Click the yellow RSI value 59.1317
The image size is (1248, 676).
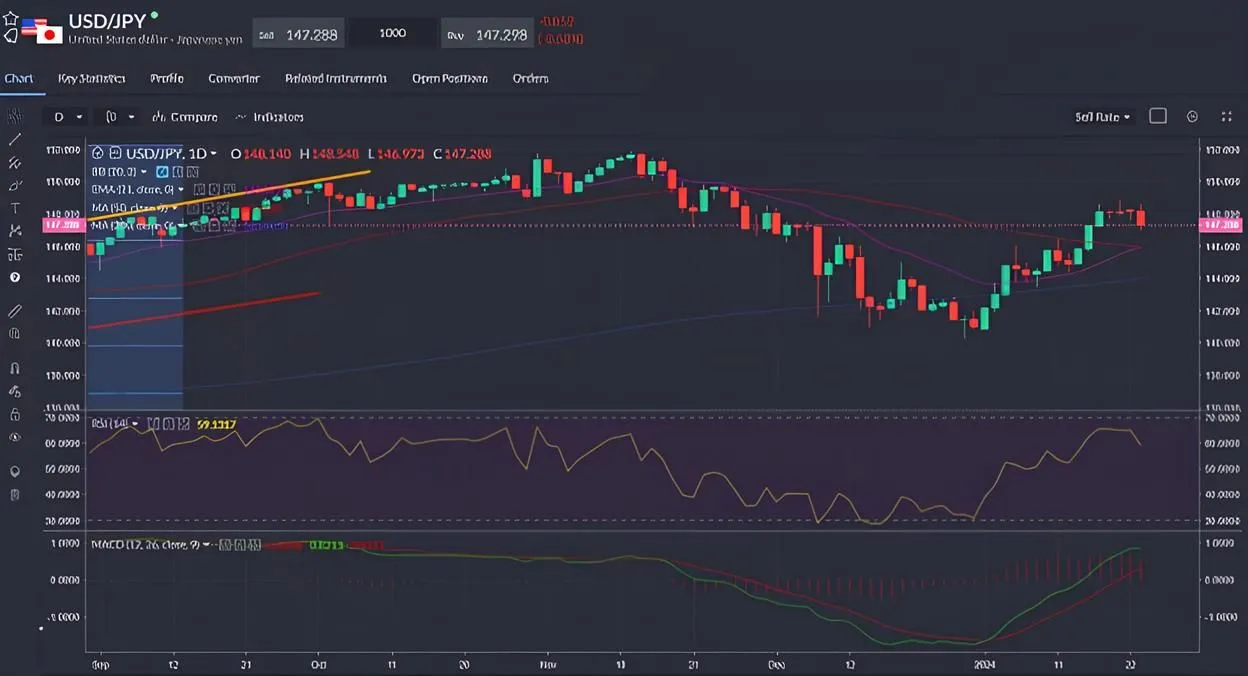[x=217, y=424]
